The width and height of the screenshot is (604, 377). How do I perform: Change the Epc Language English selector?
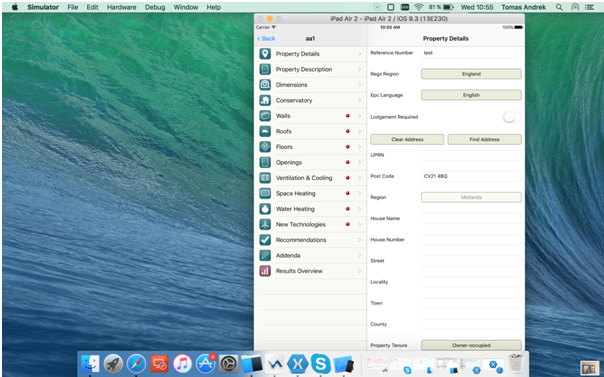click(x=471, y=95)
